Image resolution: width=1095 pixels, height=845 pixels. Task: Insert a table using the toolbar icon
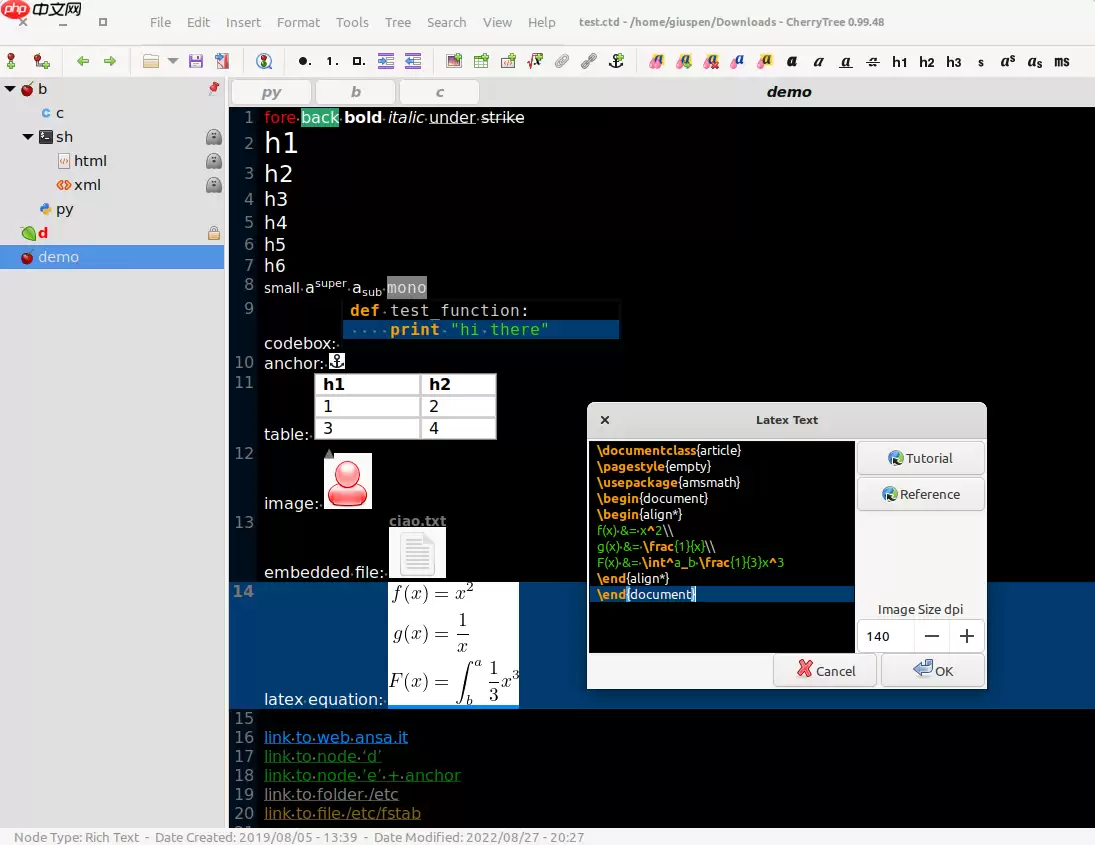(x=482, y=60)
